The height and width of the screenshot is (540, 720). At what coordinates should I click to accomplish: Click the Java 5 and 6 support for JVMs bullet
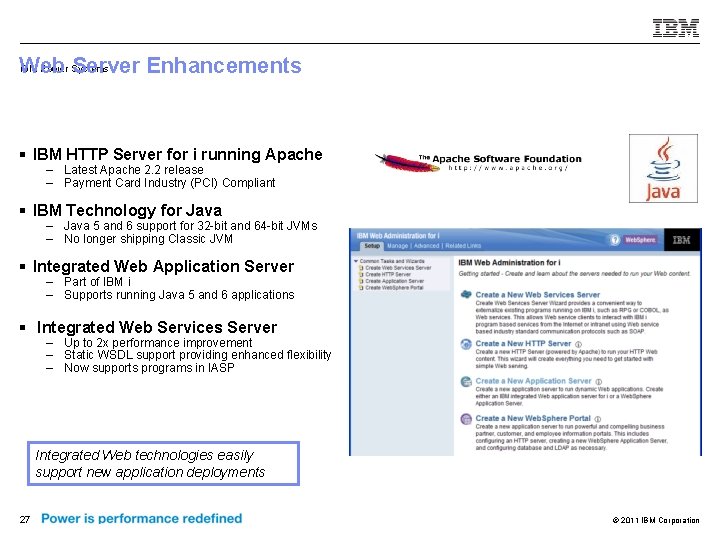click(x=191, y=226)
